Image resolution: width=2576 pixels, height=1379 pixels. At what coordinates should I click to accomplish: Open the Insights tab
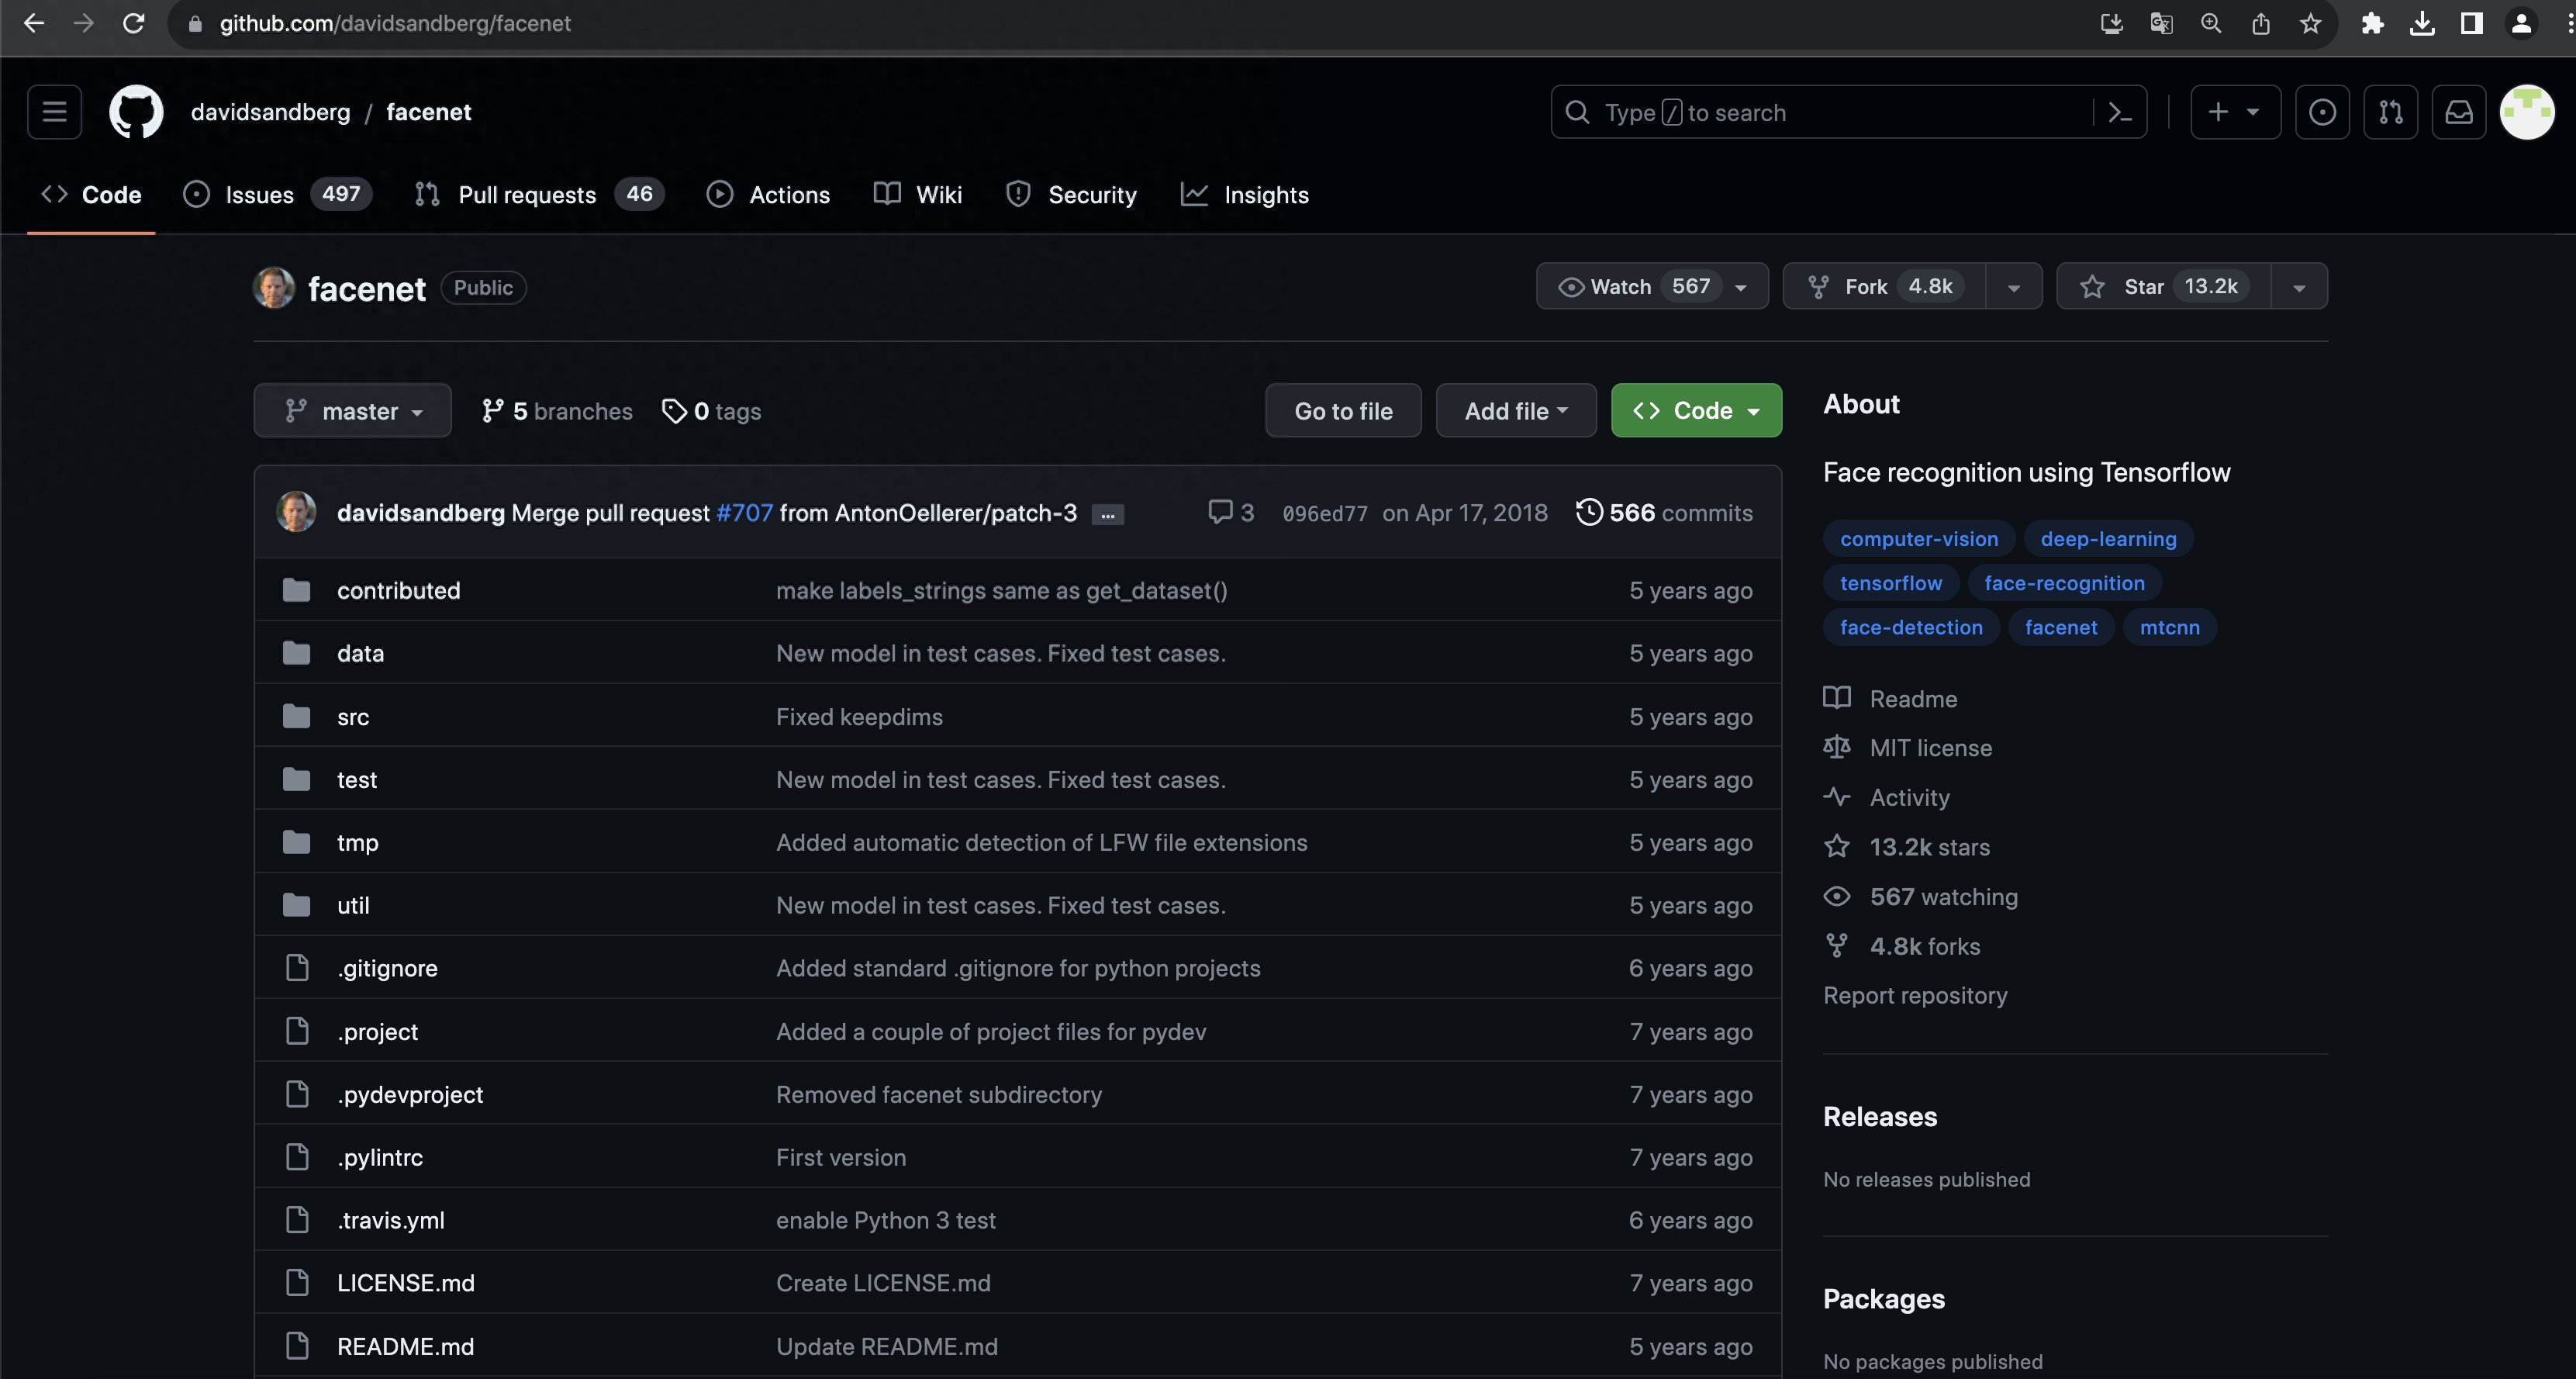(x=1245, y=194)
